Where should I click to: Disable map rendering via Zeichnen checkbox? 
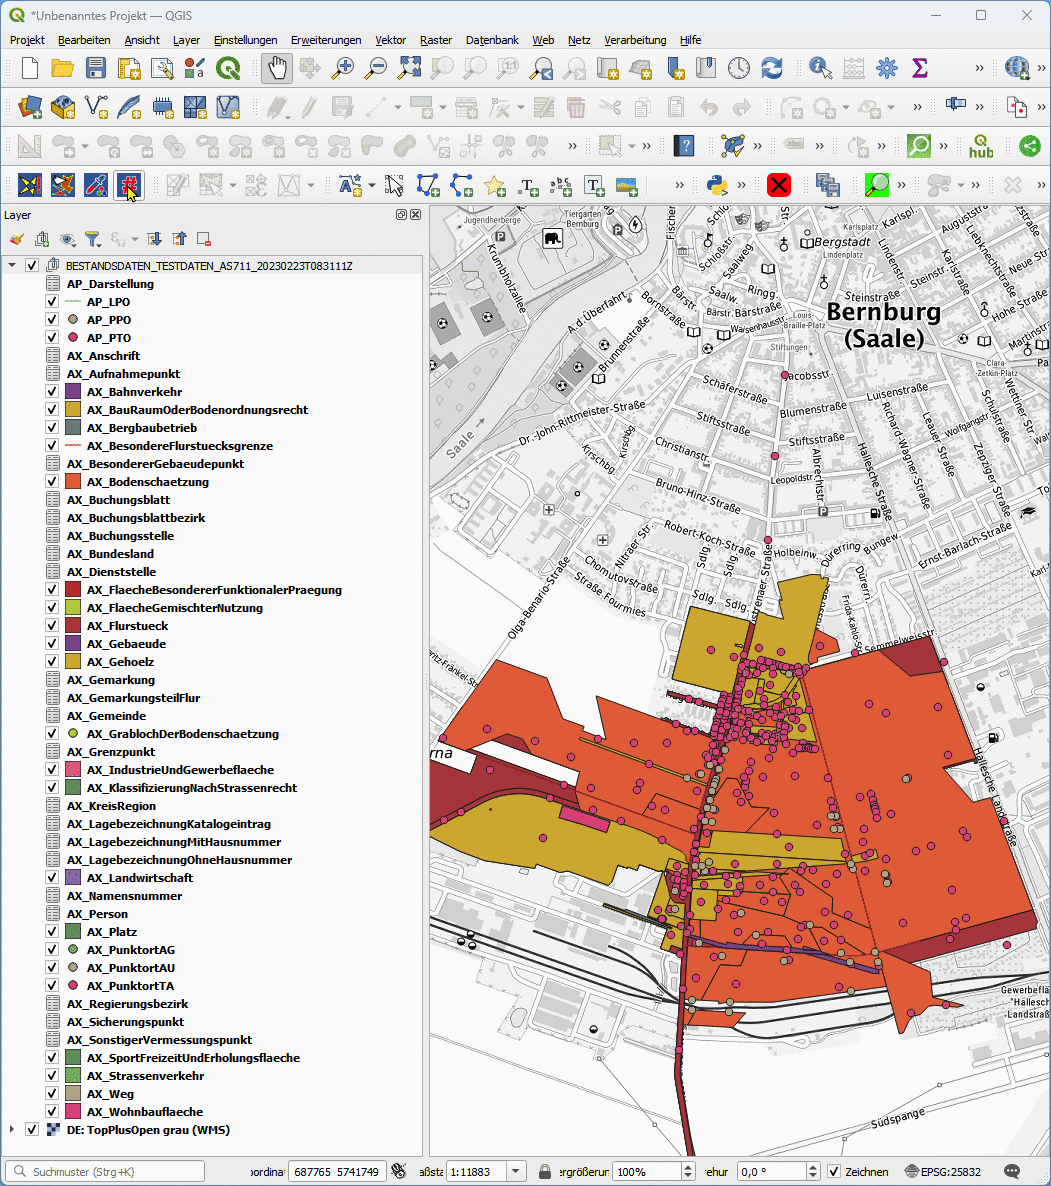[x=834, y=1172]
